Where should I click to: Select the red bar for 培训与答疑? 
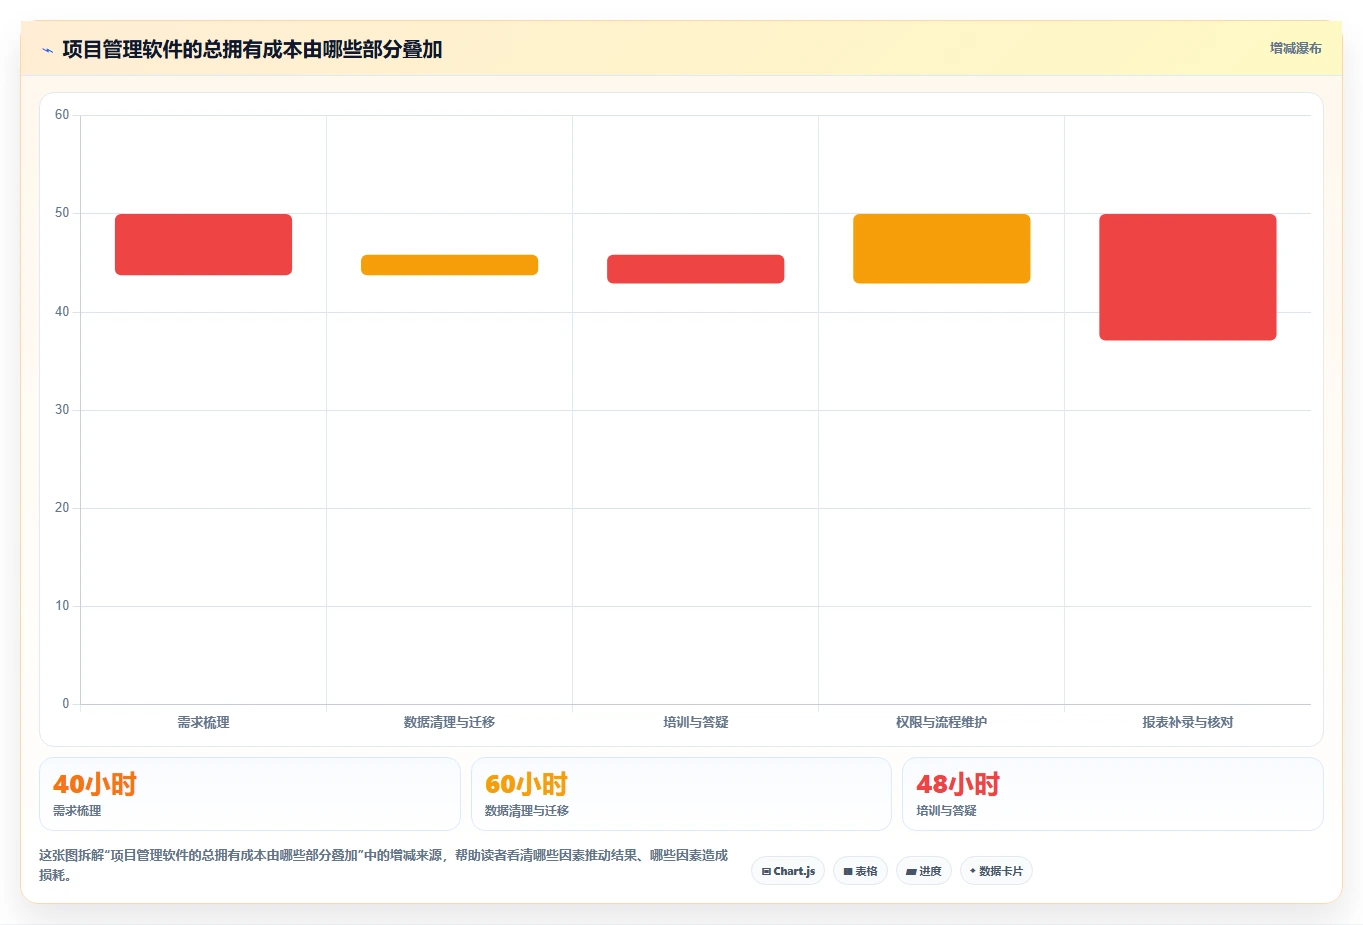point(695,269)
